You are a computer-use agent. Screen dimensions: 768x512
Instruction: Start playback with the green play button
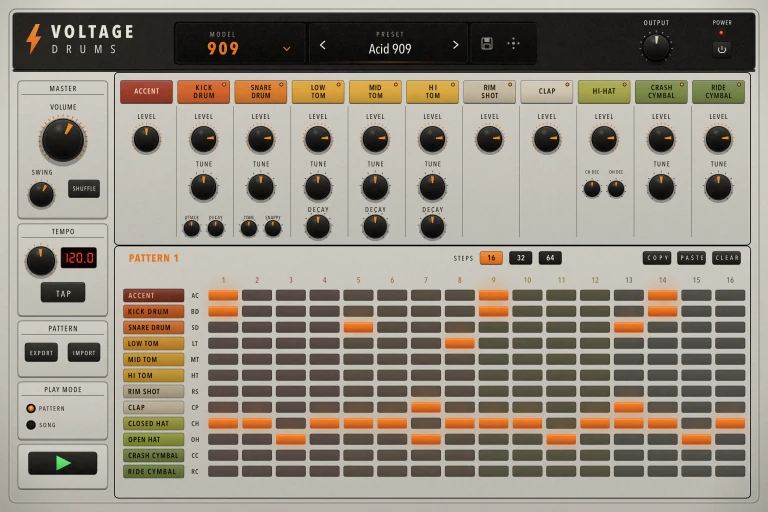click(63, 463)
